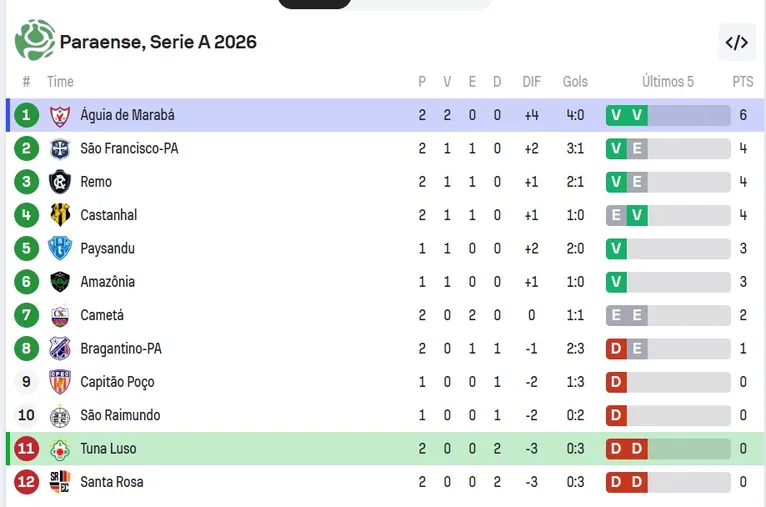Click the red D result badge for Capitão Poço
766x507 pixels.
[616, 382]
